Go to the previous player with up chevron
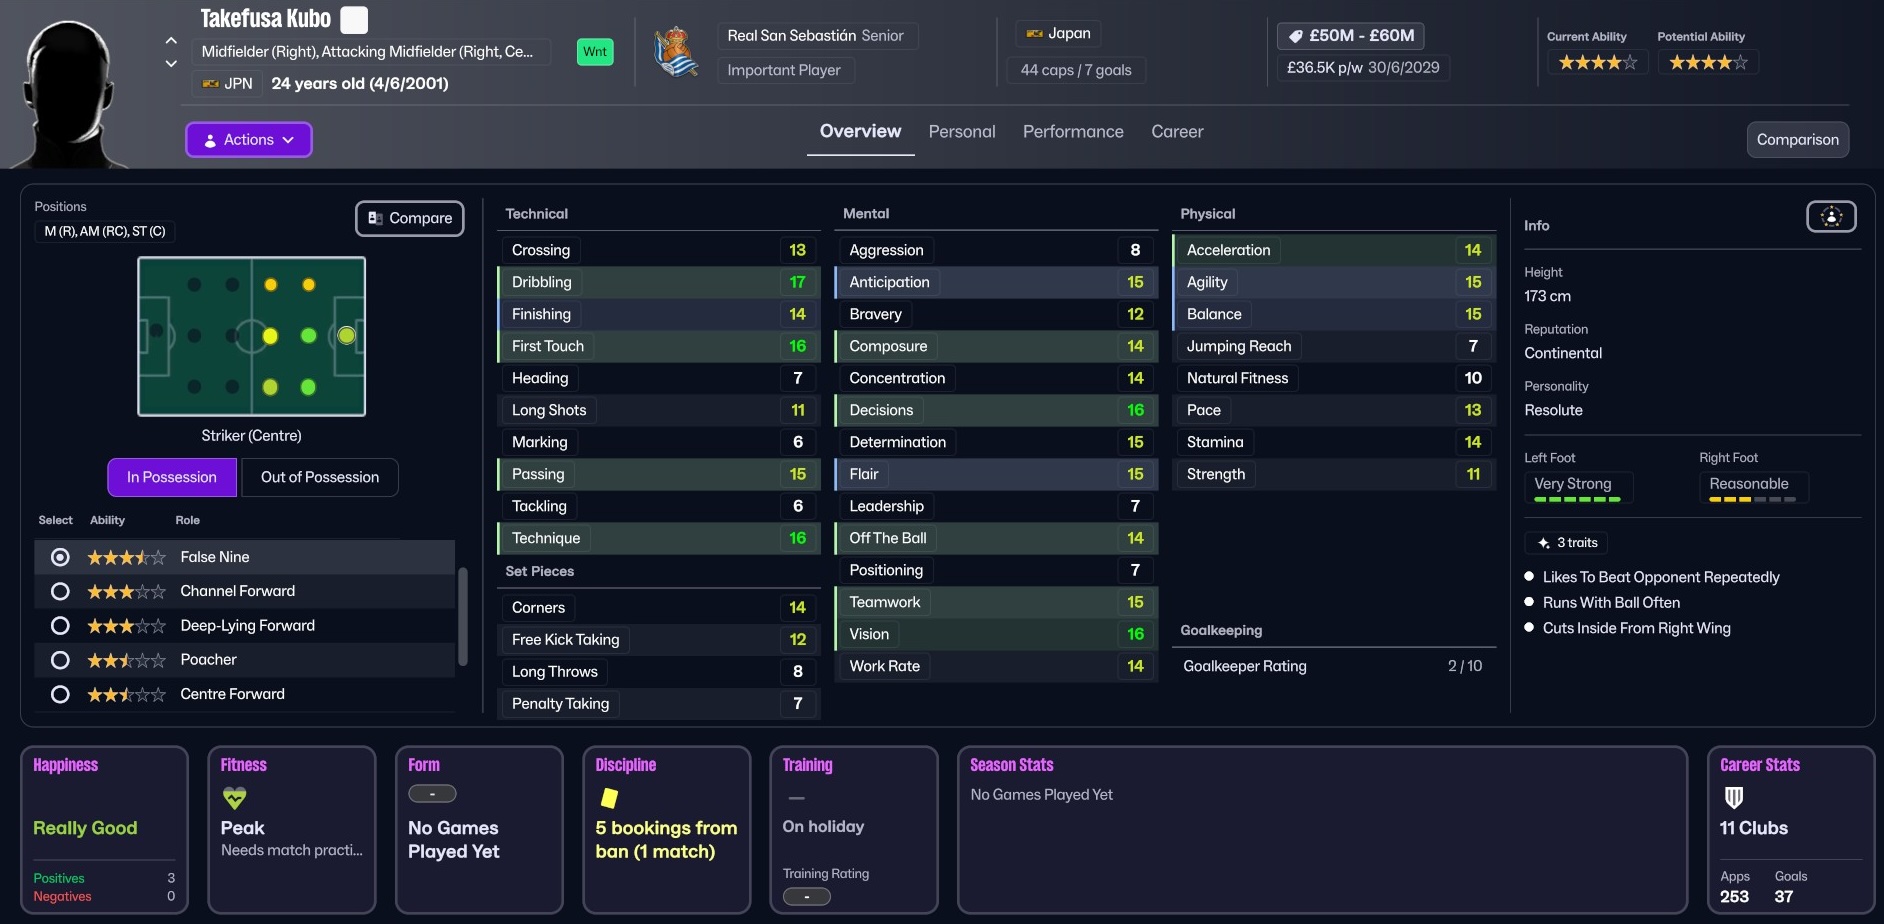Viewport: 1884px width, 924px height. pyautogui.click(x=171, y=41)
